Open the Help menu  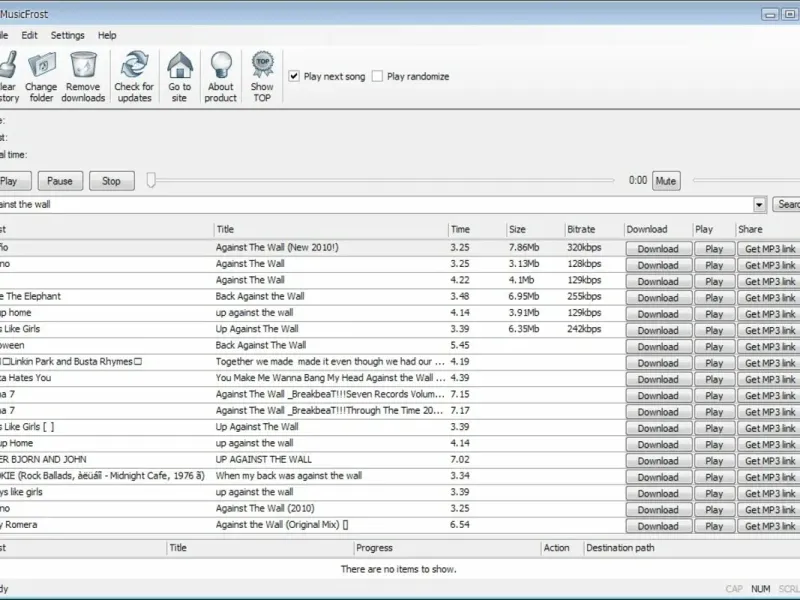coord(107,35)
